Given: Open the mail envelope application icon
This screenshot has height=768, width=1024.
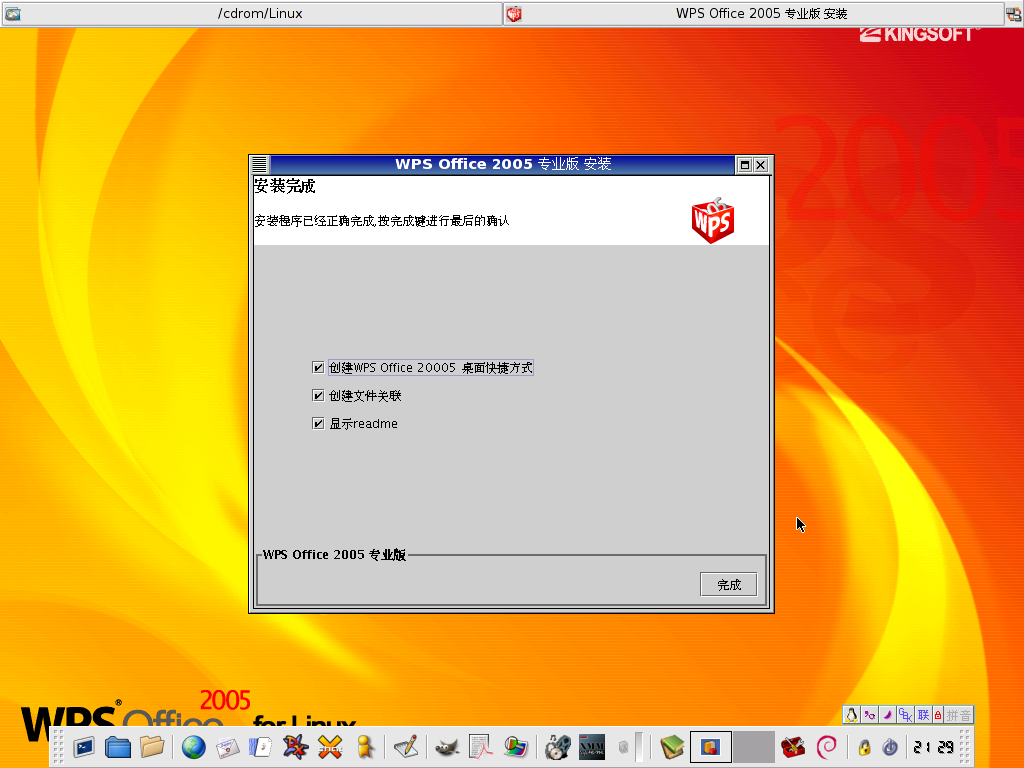Looking at the screenshot, I should coord(227,747).
